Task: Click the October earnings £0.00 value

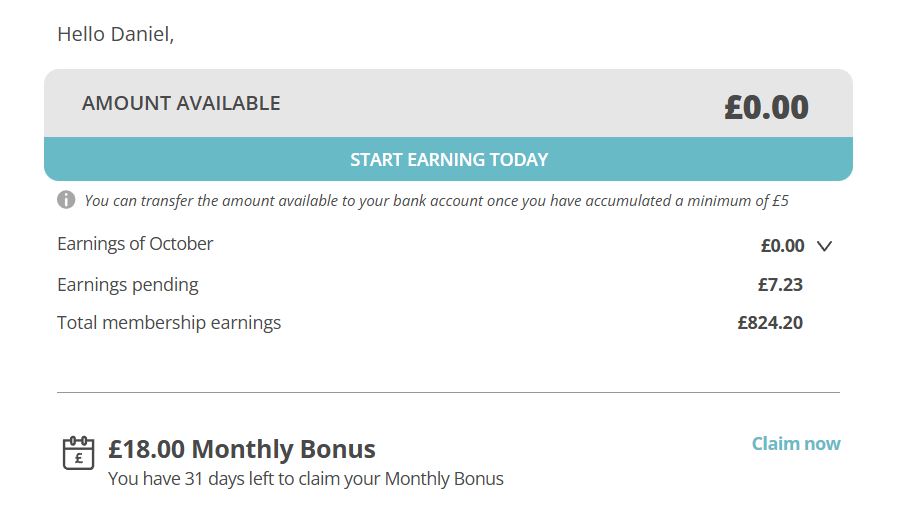Action: 782,246
